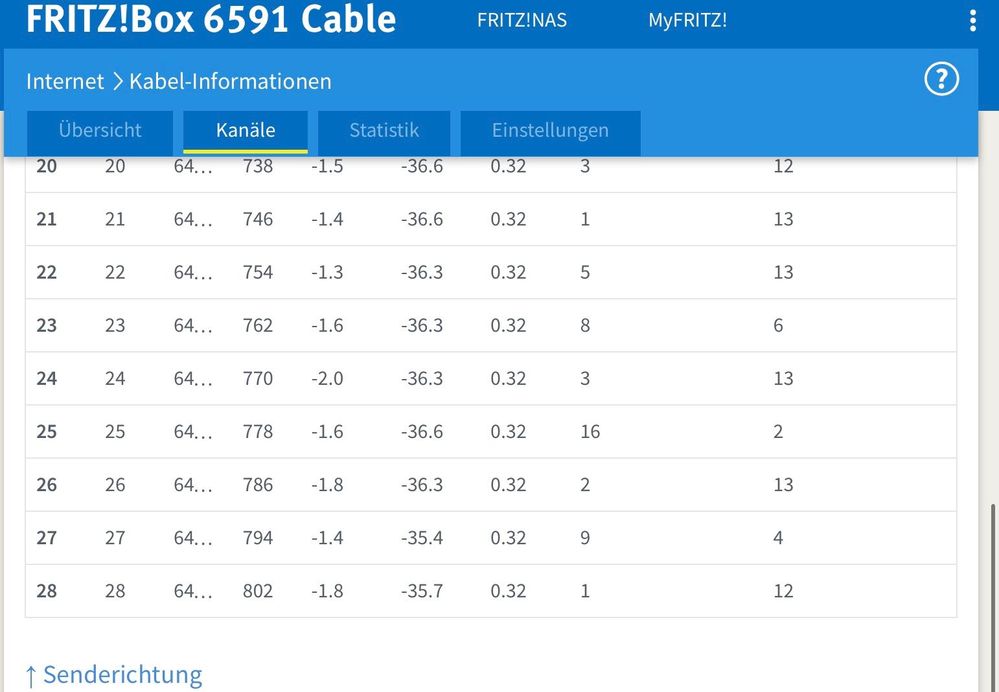
Task: Click the -35.4 value in row 27
Action: point(422,538)
